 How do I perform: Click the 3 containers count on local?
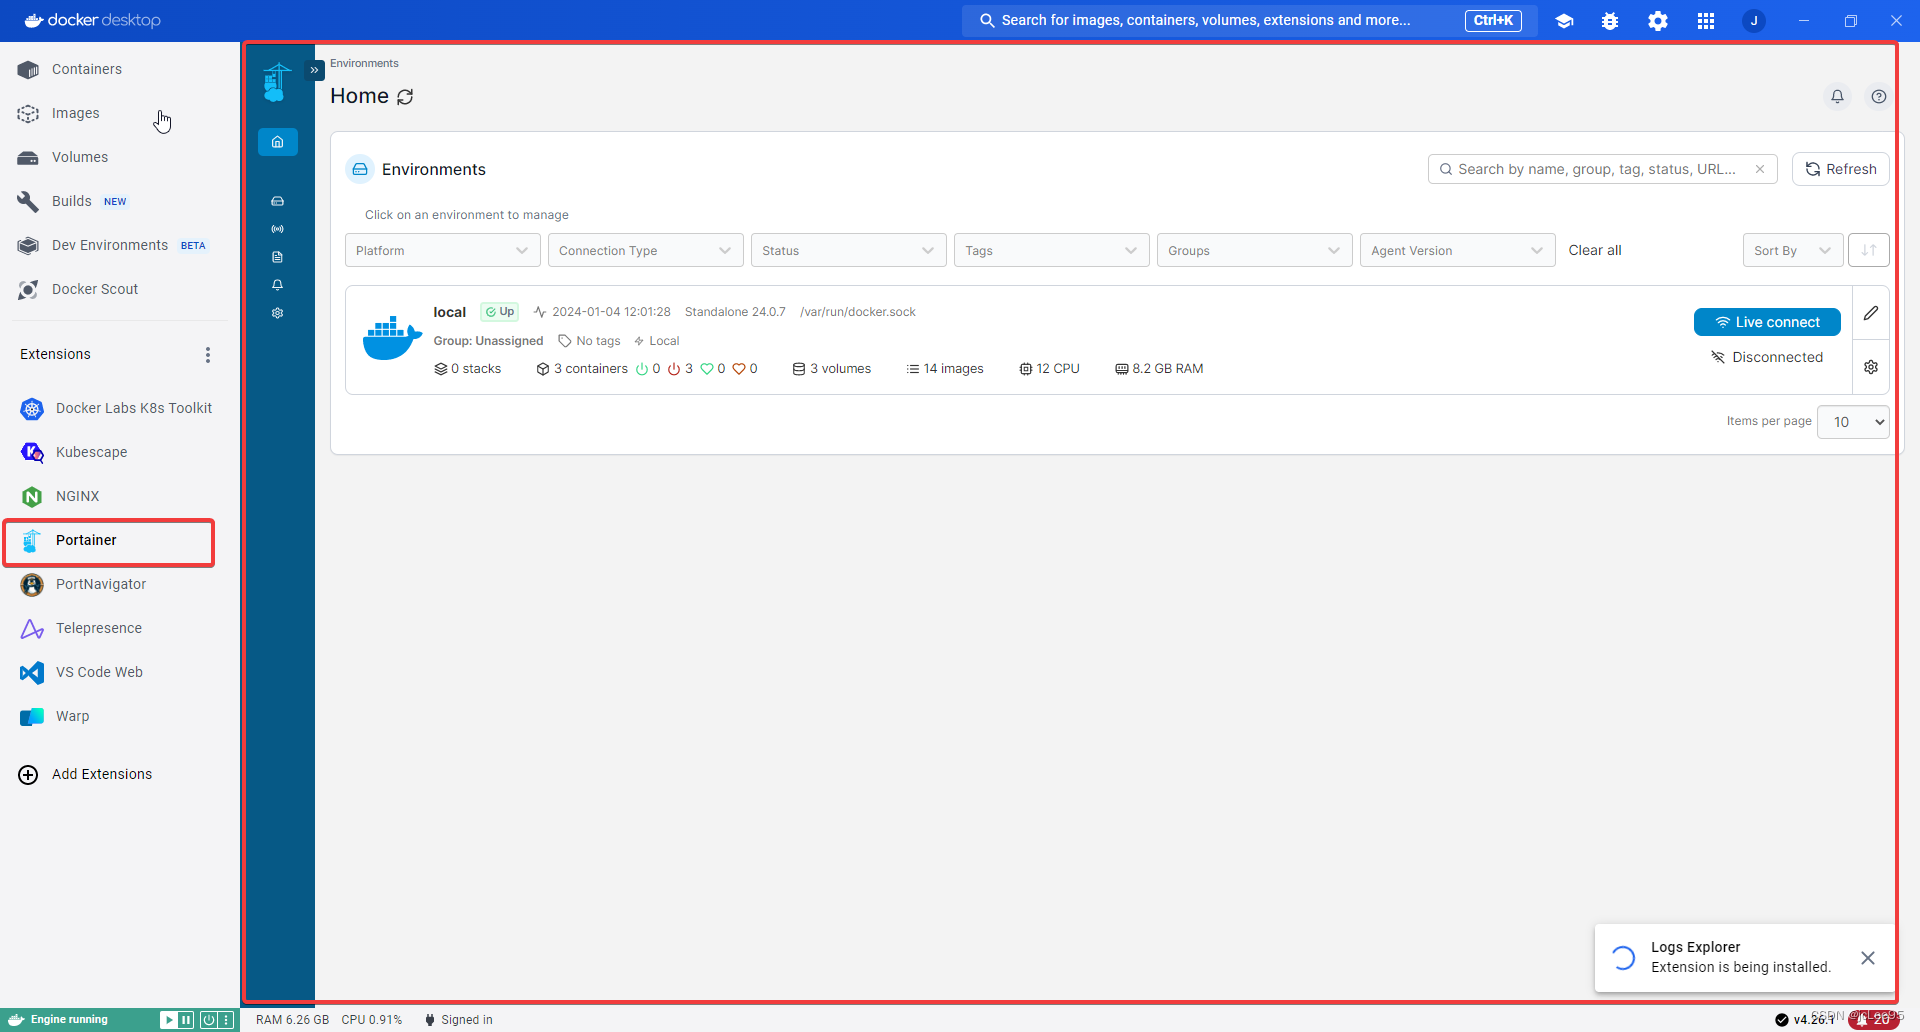(x=582, y=369)
